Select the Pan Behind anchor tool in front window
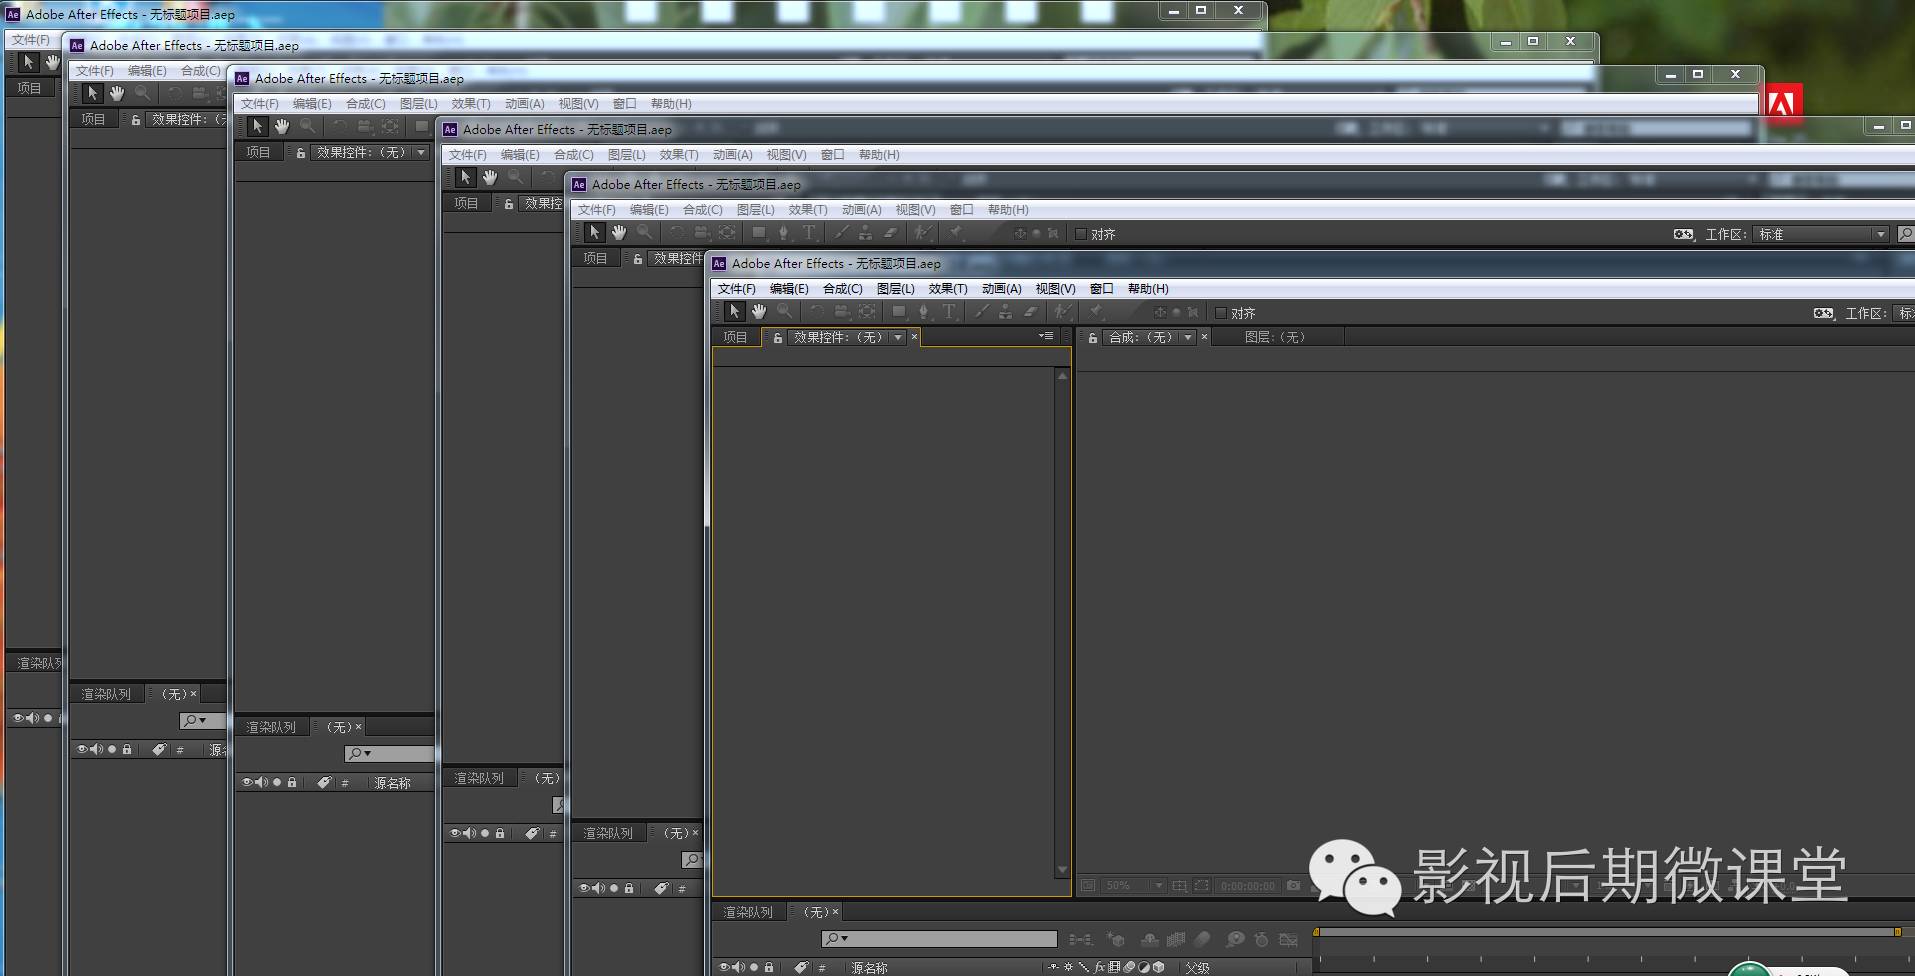Viewport: 1915px width, 976px height. pos(867,312)
